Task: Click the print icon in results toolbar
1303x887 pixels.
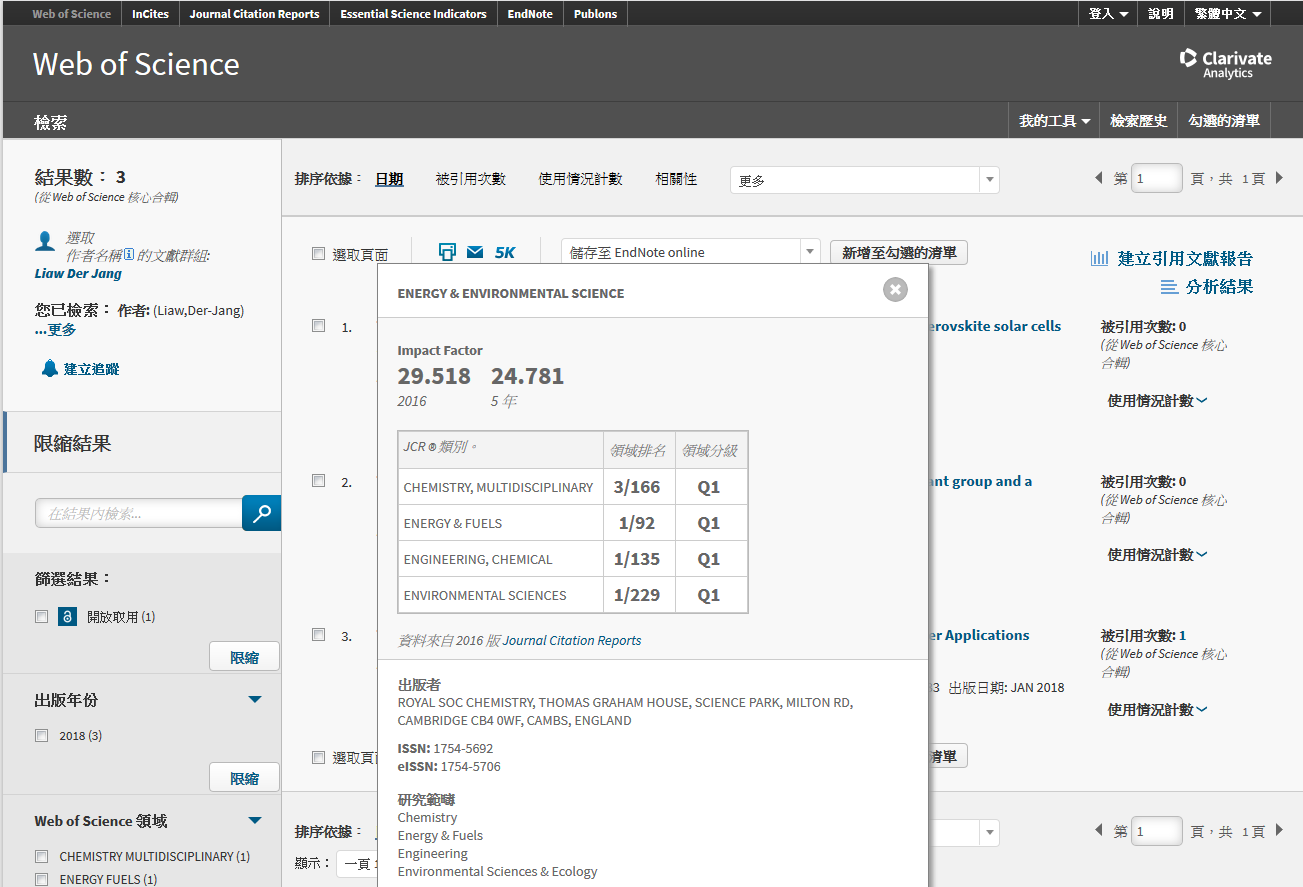Action: tap(447, 252)
